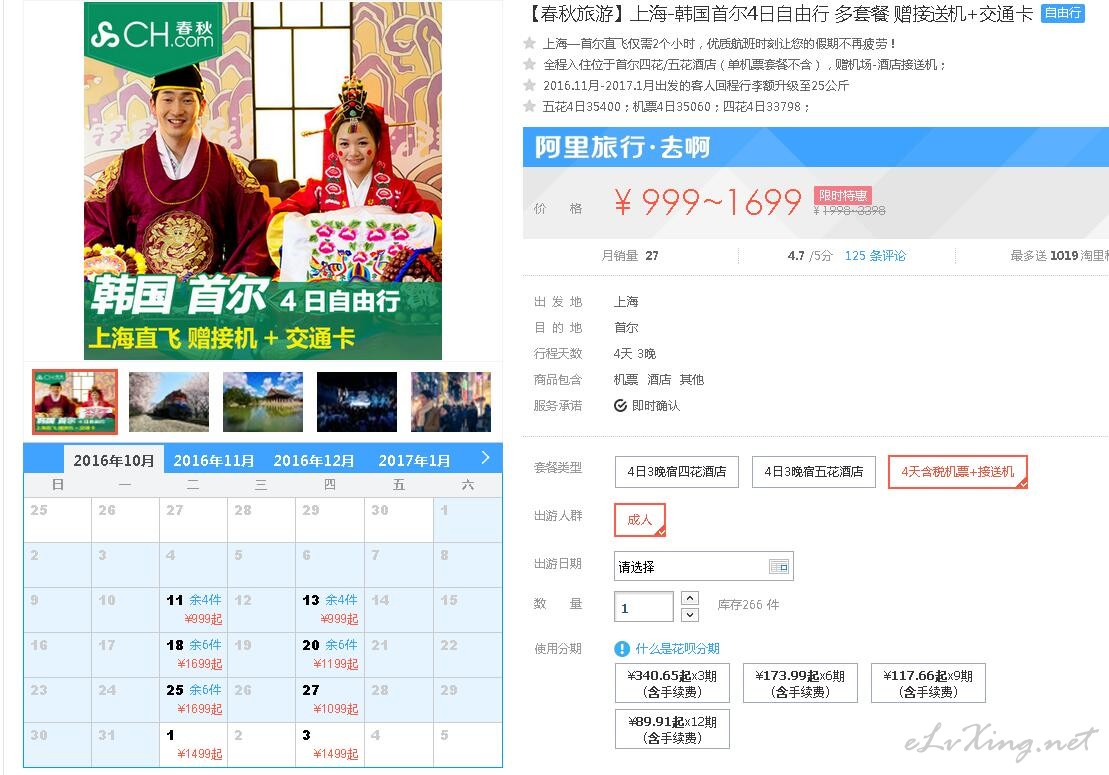Click the main Seoul product image
Image resolution: width=1109 pixels, height=775 pixels.
(x=263, y=180)
